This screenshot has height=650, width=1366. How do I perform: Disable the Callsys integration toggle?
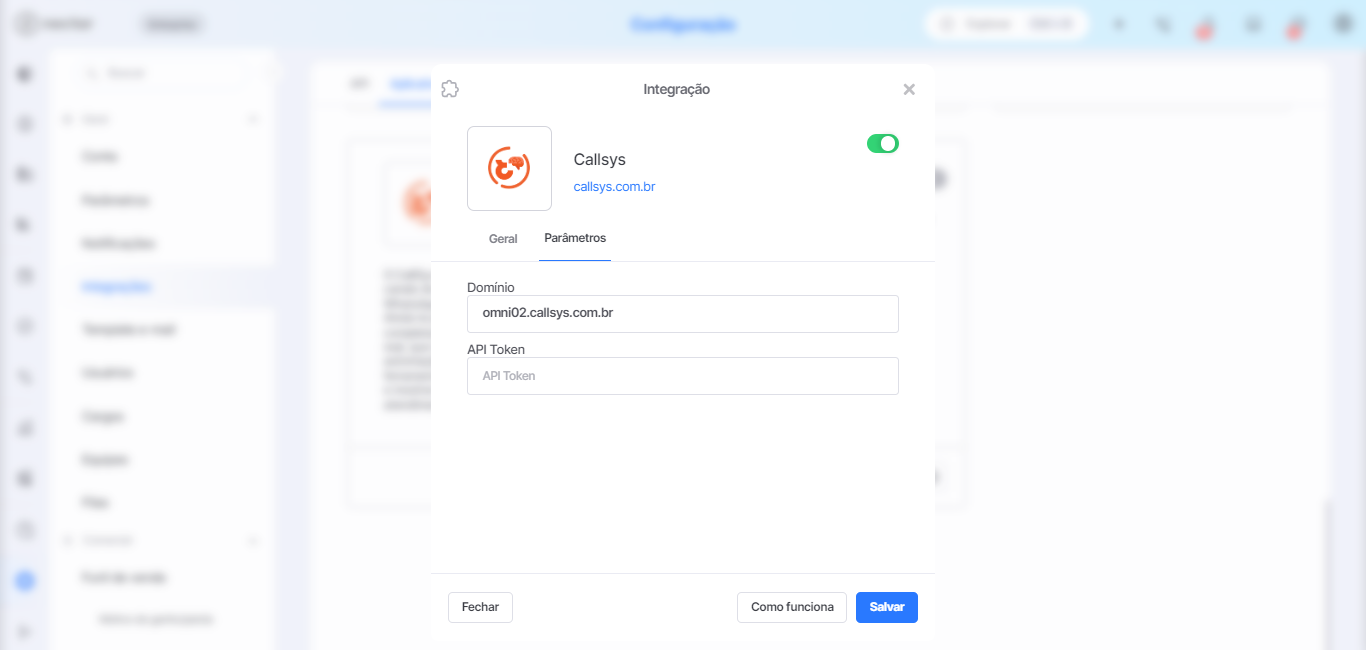pyautogui.click(x=883, y=144)
